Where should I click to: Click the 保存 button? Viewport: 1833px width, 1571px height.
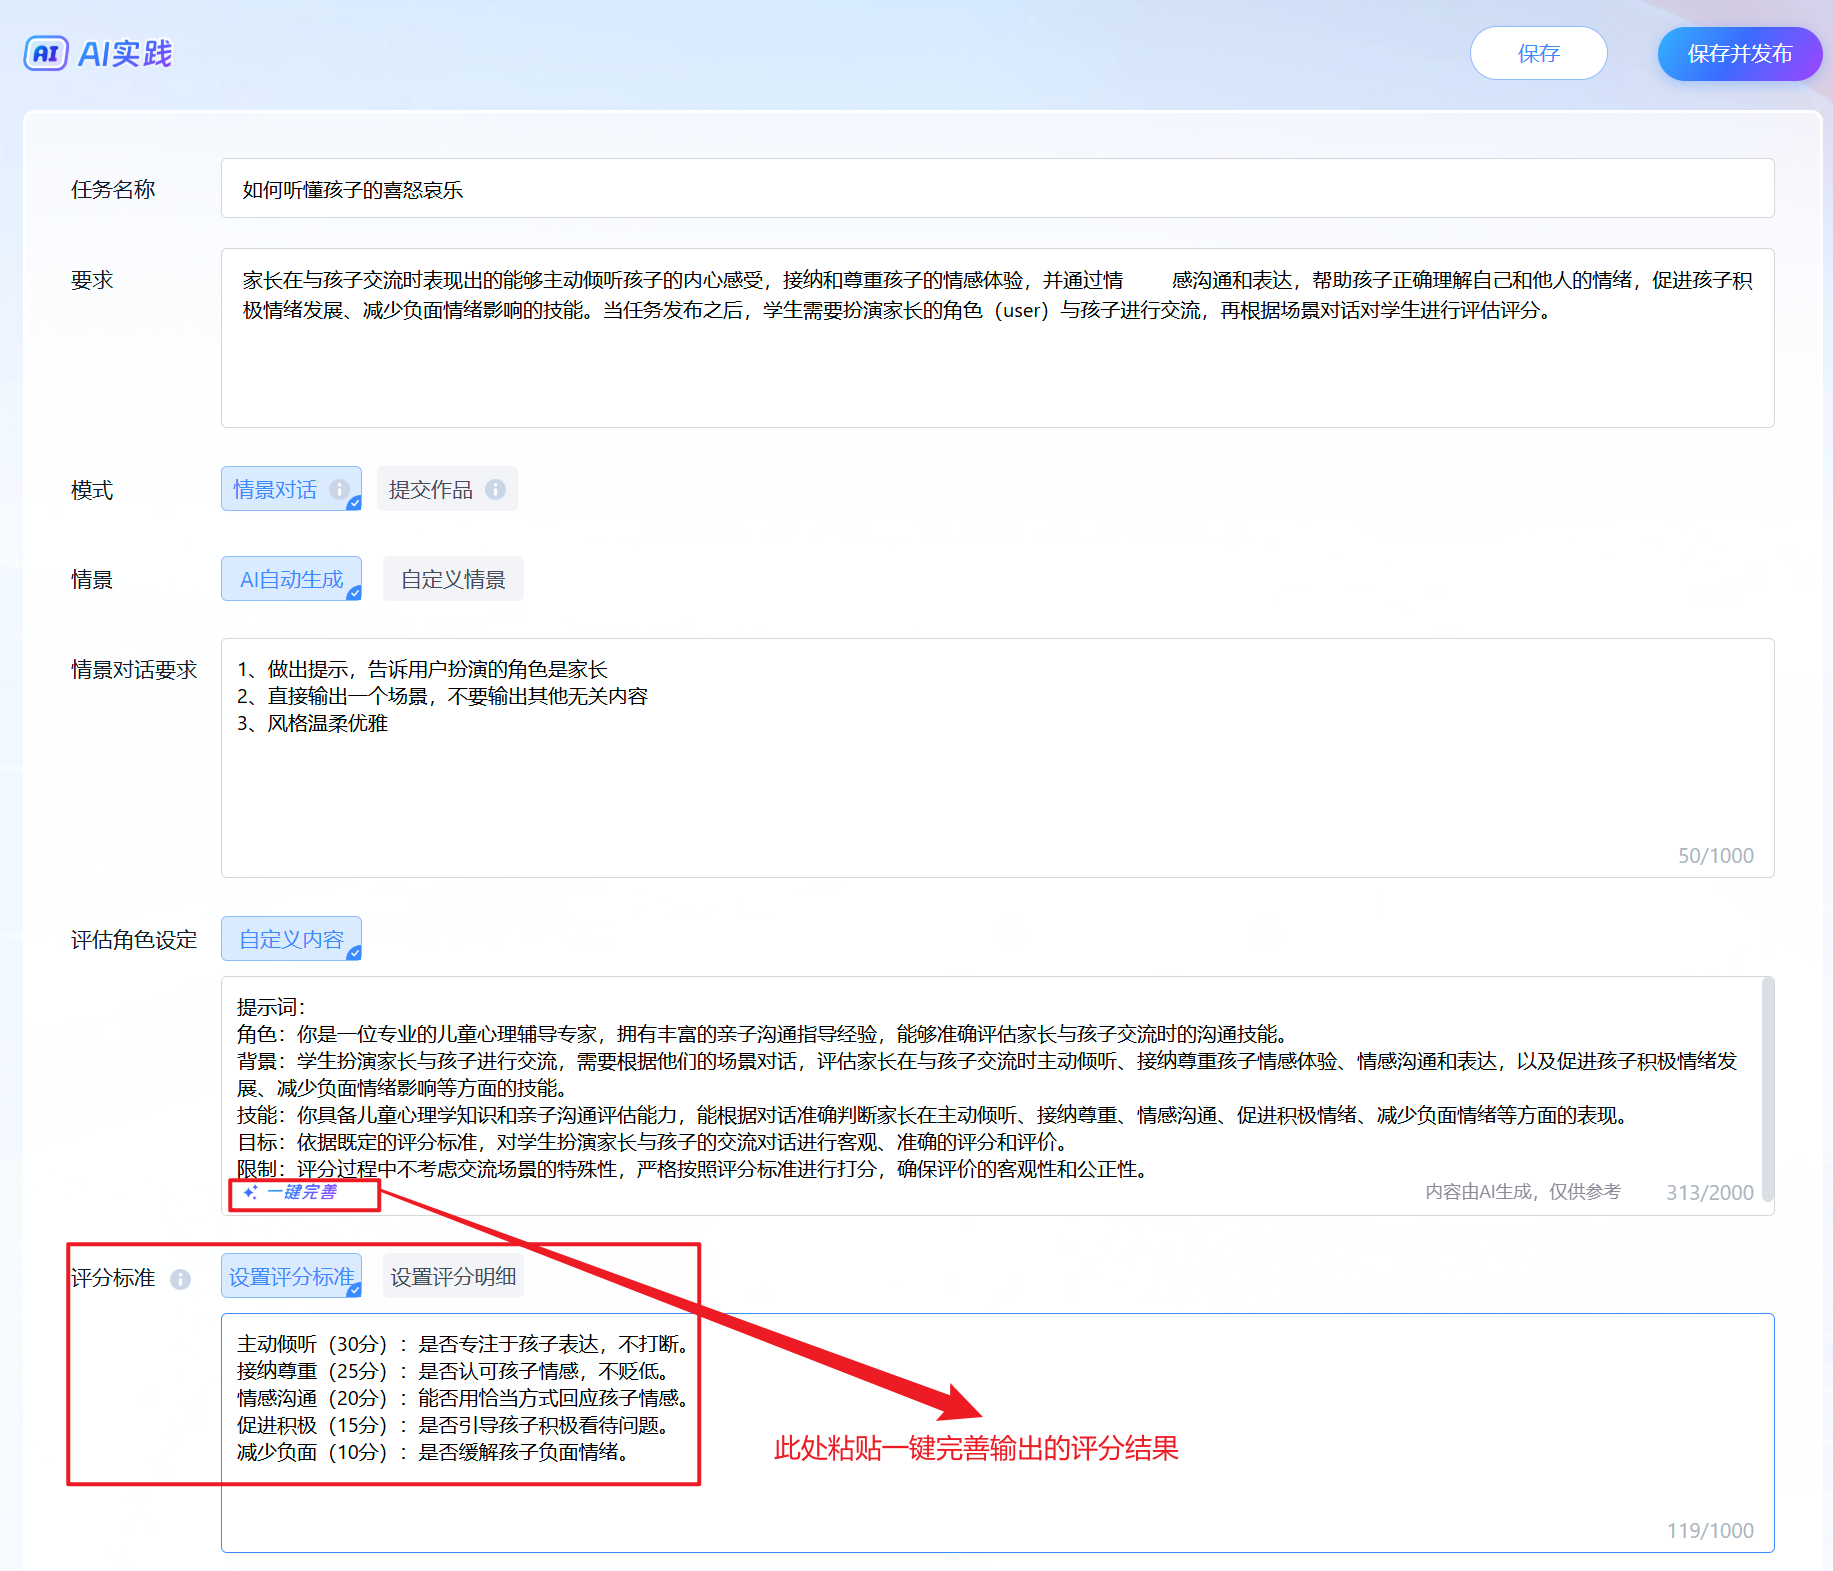click(1538, 54)
